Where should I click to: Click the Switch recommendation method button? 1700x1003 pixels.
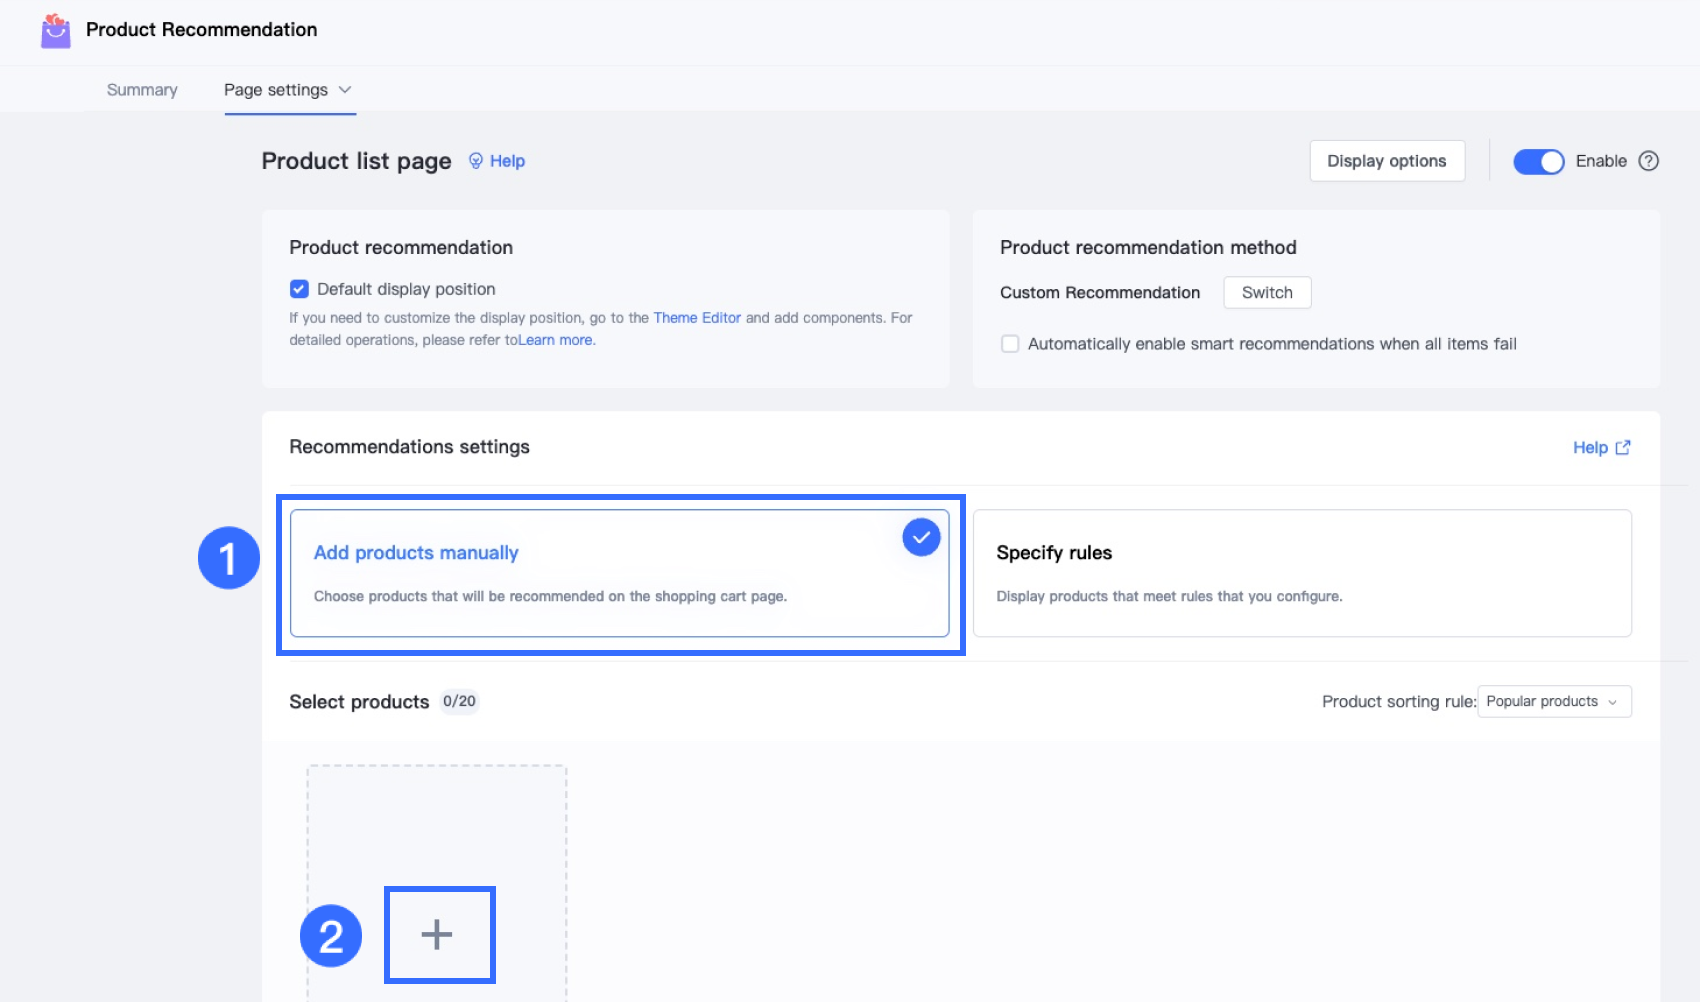[x=1267, y=293]
